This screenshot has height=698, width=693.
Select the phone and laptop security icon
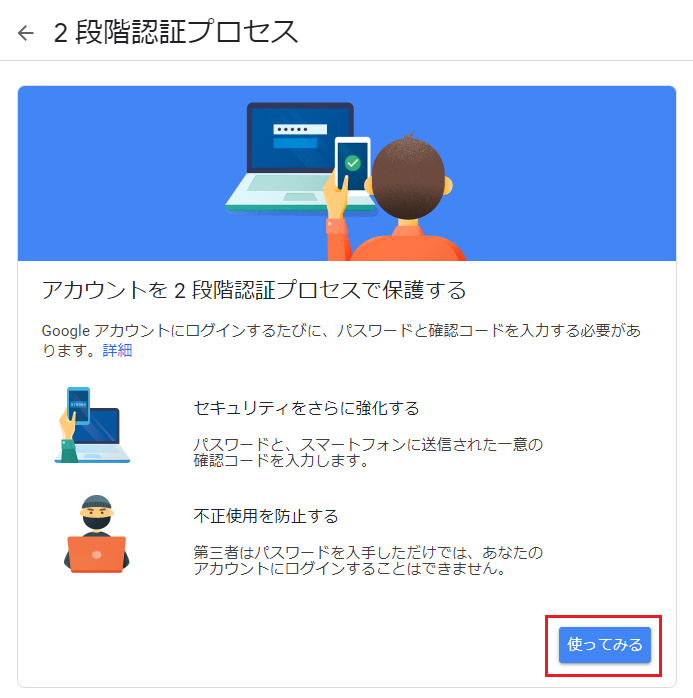click(x=92, y=425)
